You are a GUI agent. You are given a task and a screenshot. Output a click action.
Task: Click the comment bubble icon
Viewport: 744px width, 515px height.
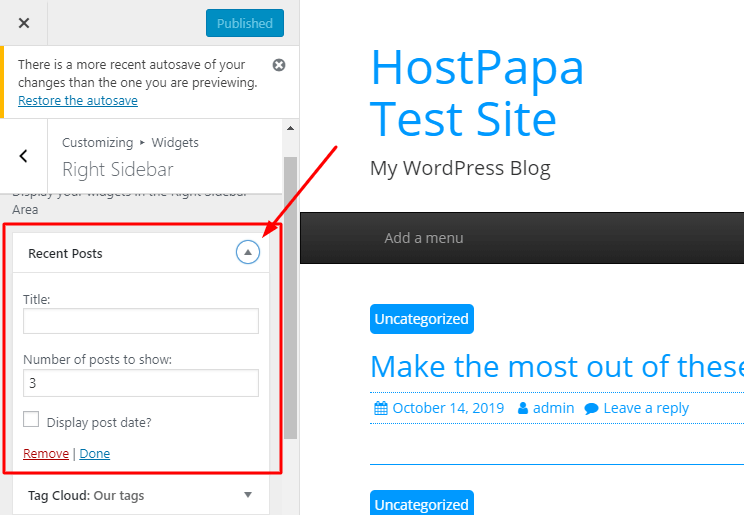(x=591, y=409)
